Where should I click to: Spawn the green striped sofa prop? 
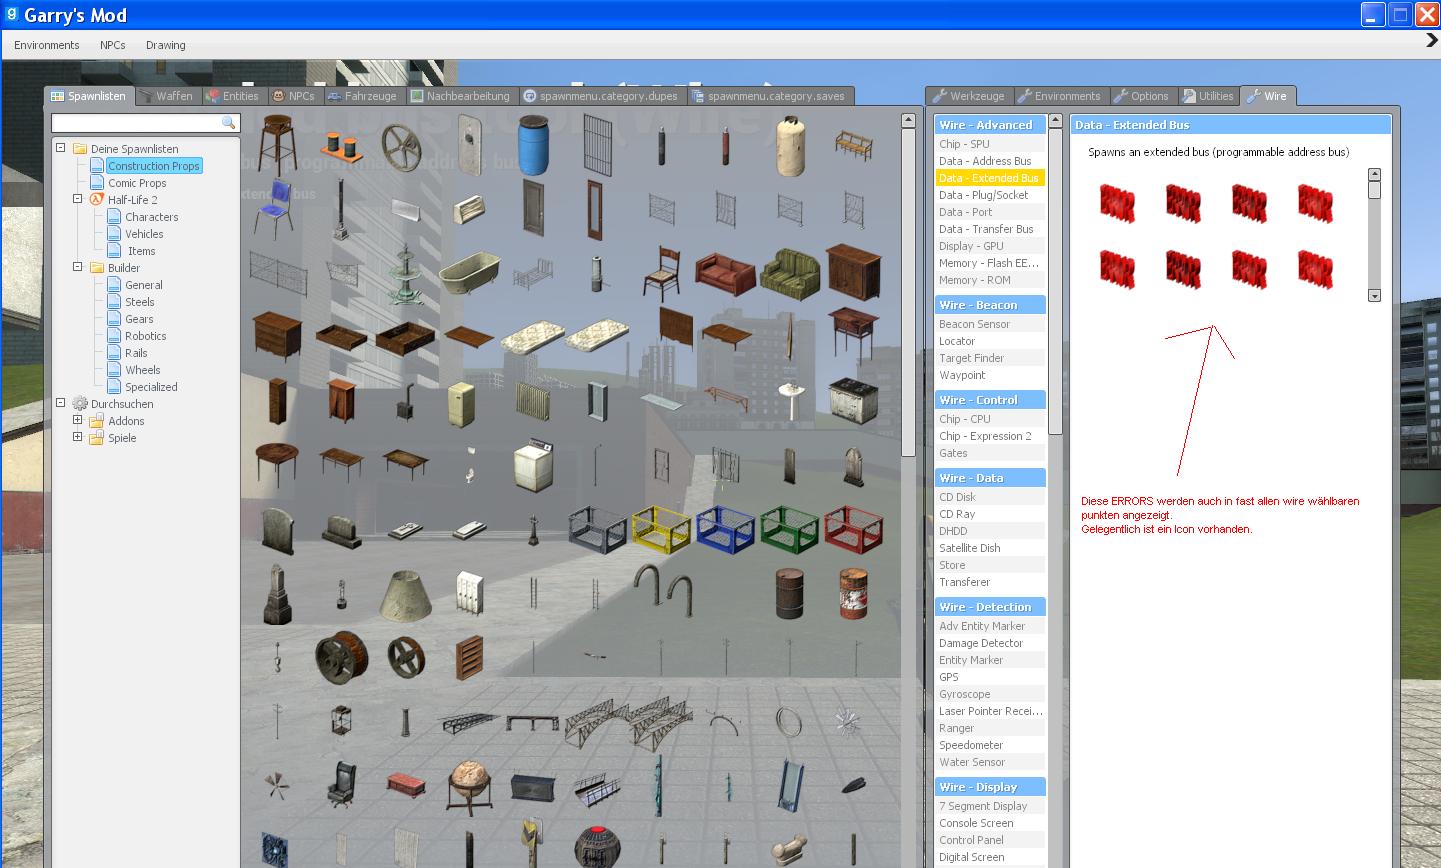(x=789, y=272)
